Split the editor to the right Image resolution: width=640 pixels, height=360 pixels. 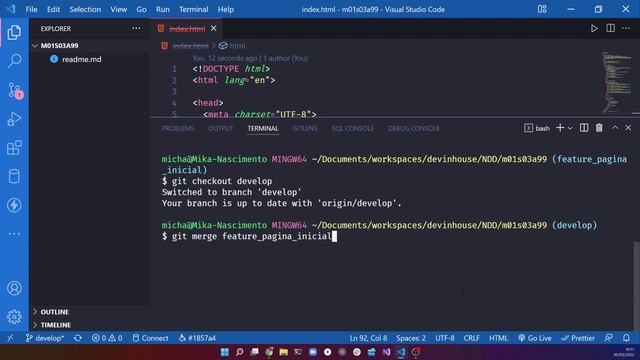pos(610,28)
